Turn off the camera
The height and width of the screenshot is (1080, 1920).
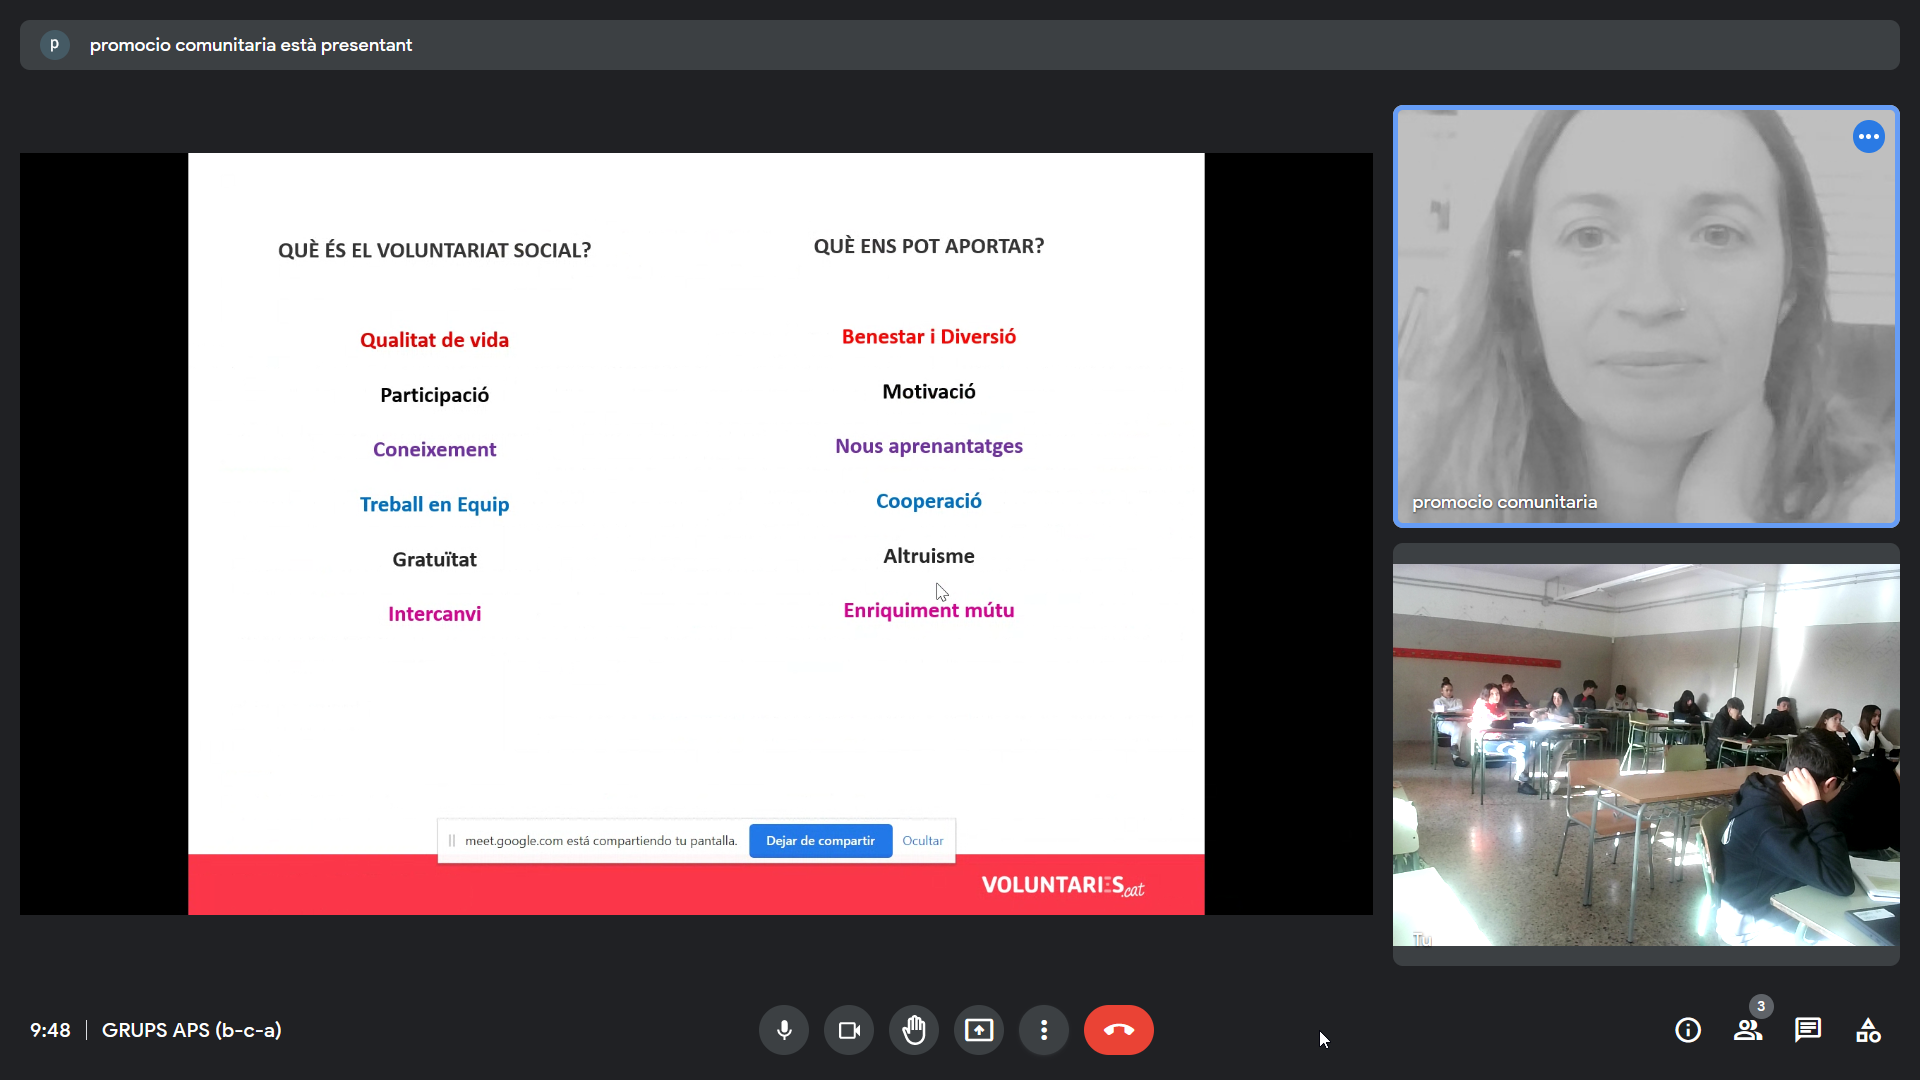coord(849,1030)
